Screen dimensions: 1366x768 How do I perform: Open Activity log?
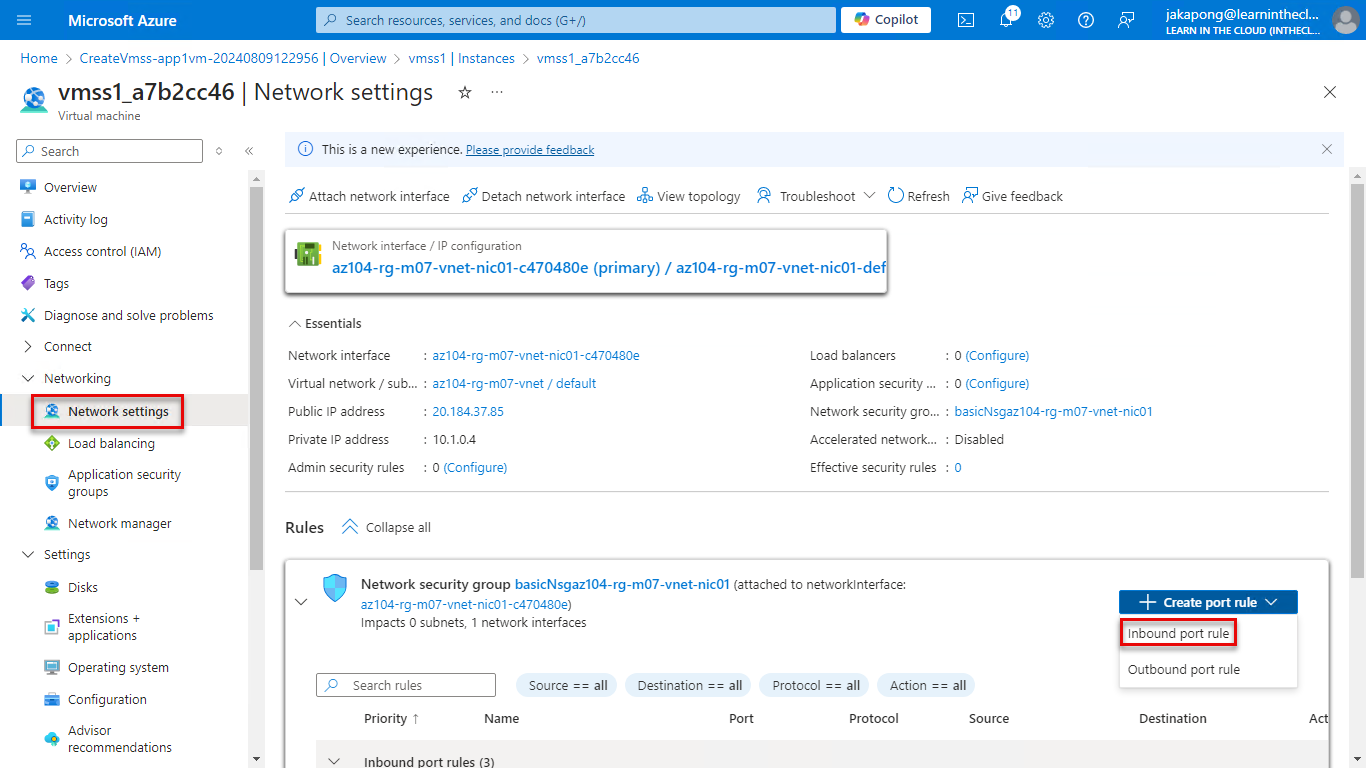[75, 219]
